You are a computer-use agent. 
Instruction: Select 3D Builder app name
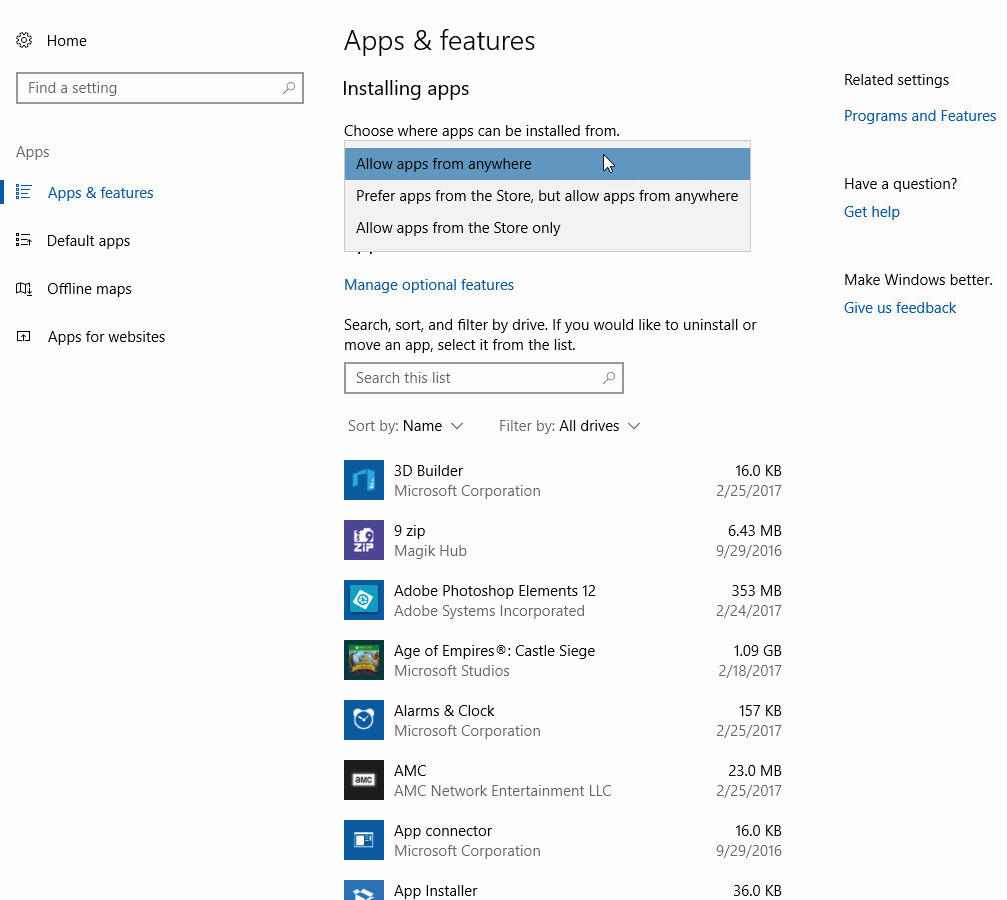pyautogui.click(x=428, y=471)
